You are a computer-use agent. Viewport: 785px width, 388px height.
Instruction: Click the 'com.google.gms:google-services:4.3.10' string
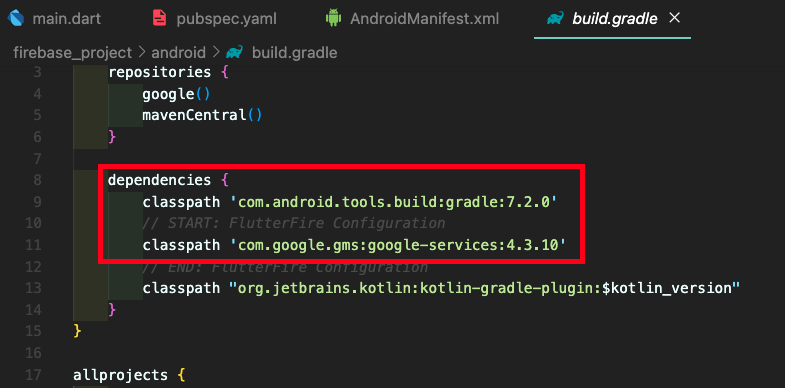(x=398, y=245)
